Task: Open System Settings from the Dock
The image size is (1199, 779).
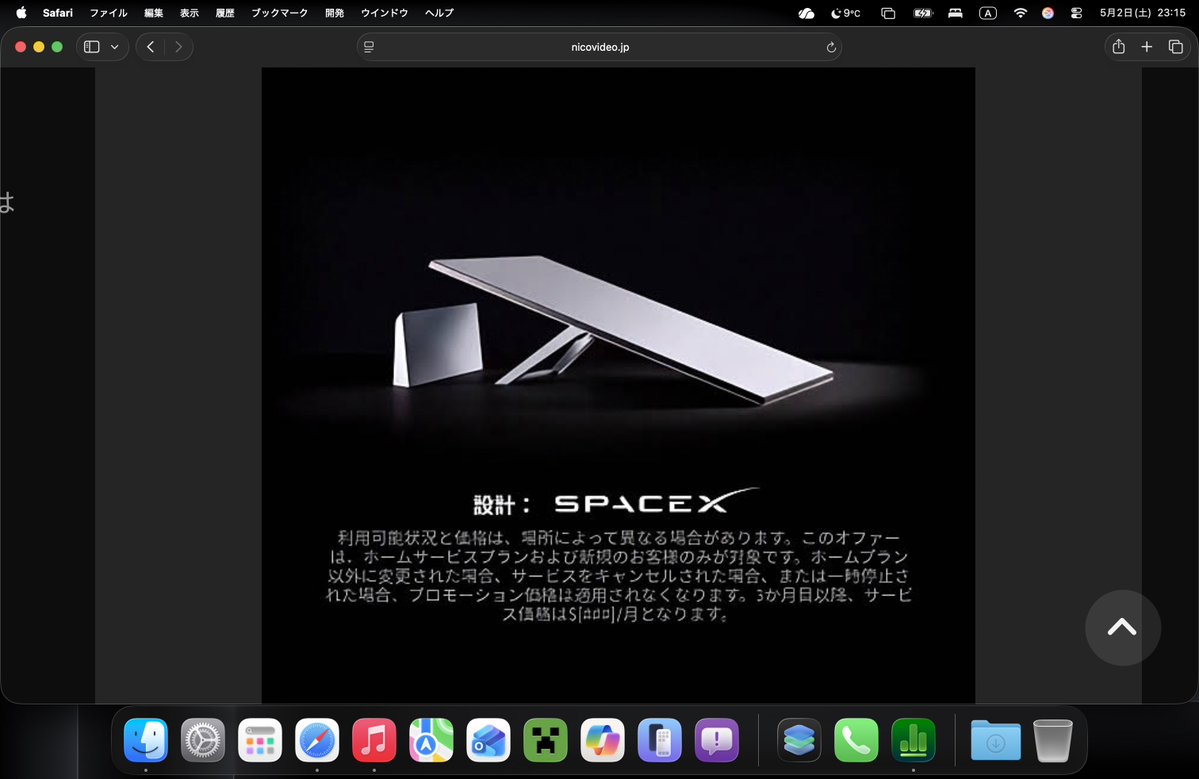Action: click(203, 740)
